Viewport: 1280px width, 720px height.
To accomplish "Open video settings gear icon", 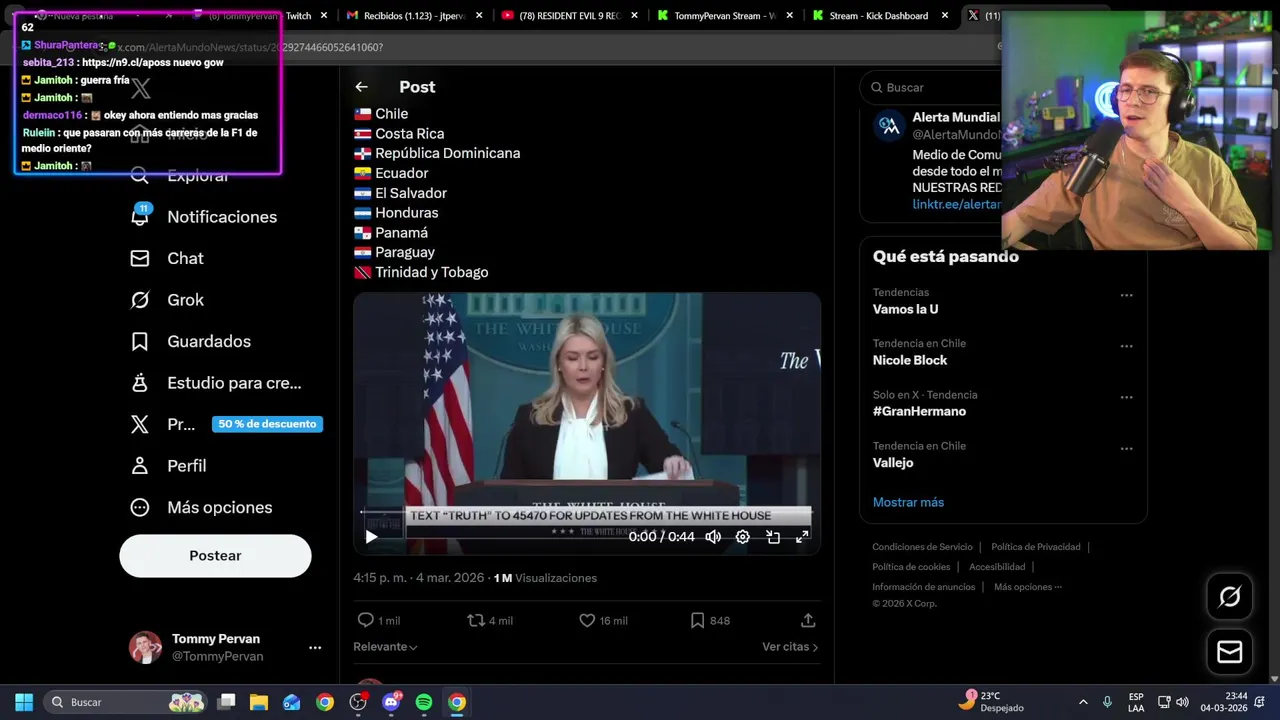I will (x=743, y=537).
